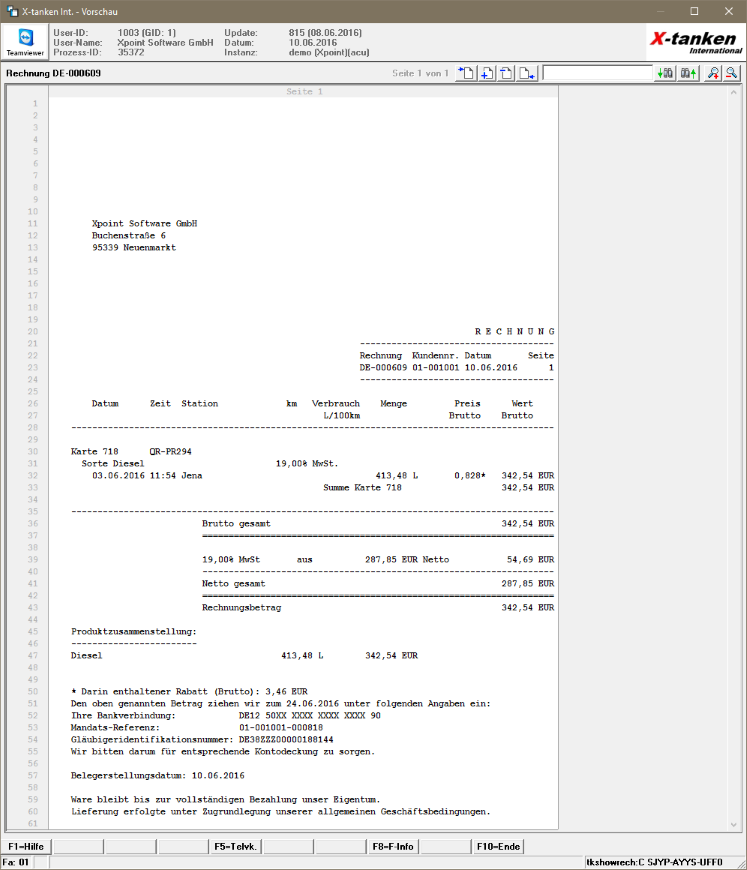Click 'Xpoint Software GmbH' address line
This screenshot has height=870, width=747.
point(144,224)
